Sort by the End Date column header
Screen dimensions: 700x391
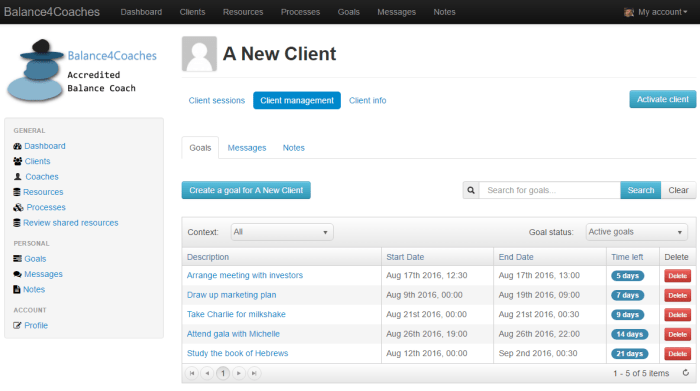coord(516,257)
